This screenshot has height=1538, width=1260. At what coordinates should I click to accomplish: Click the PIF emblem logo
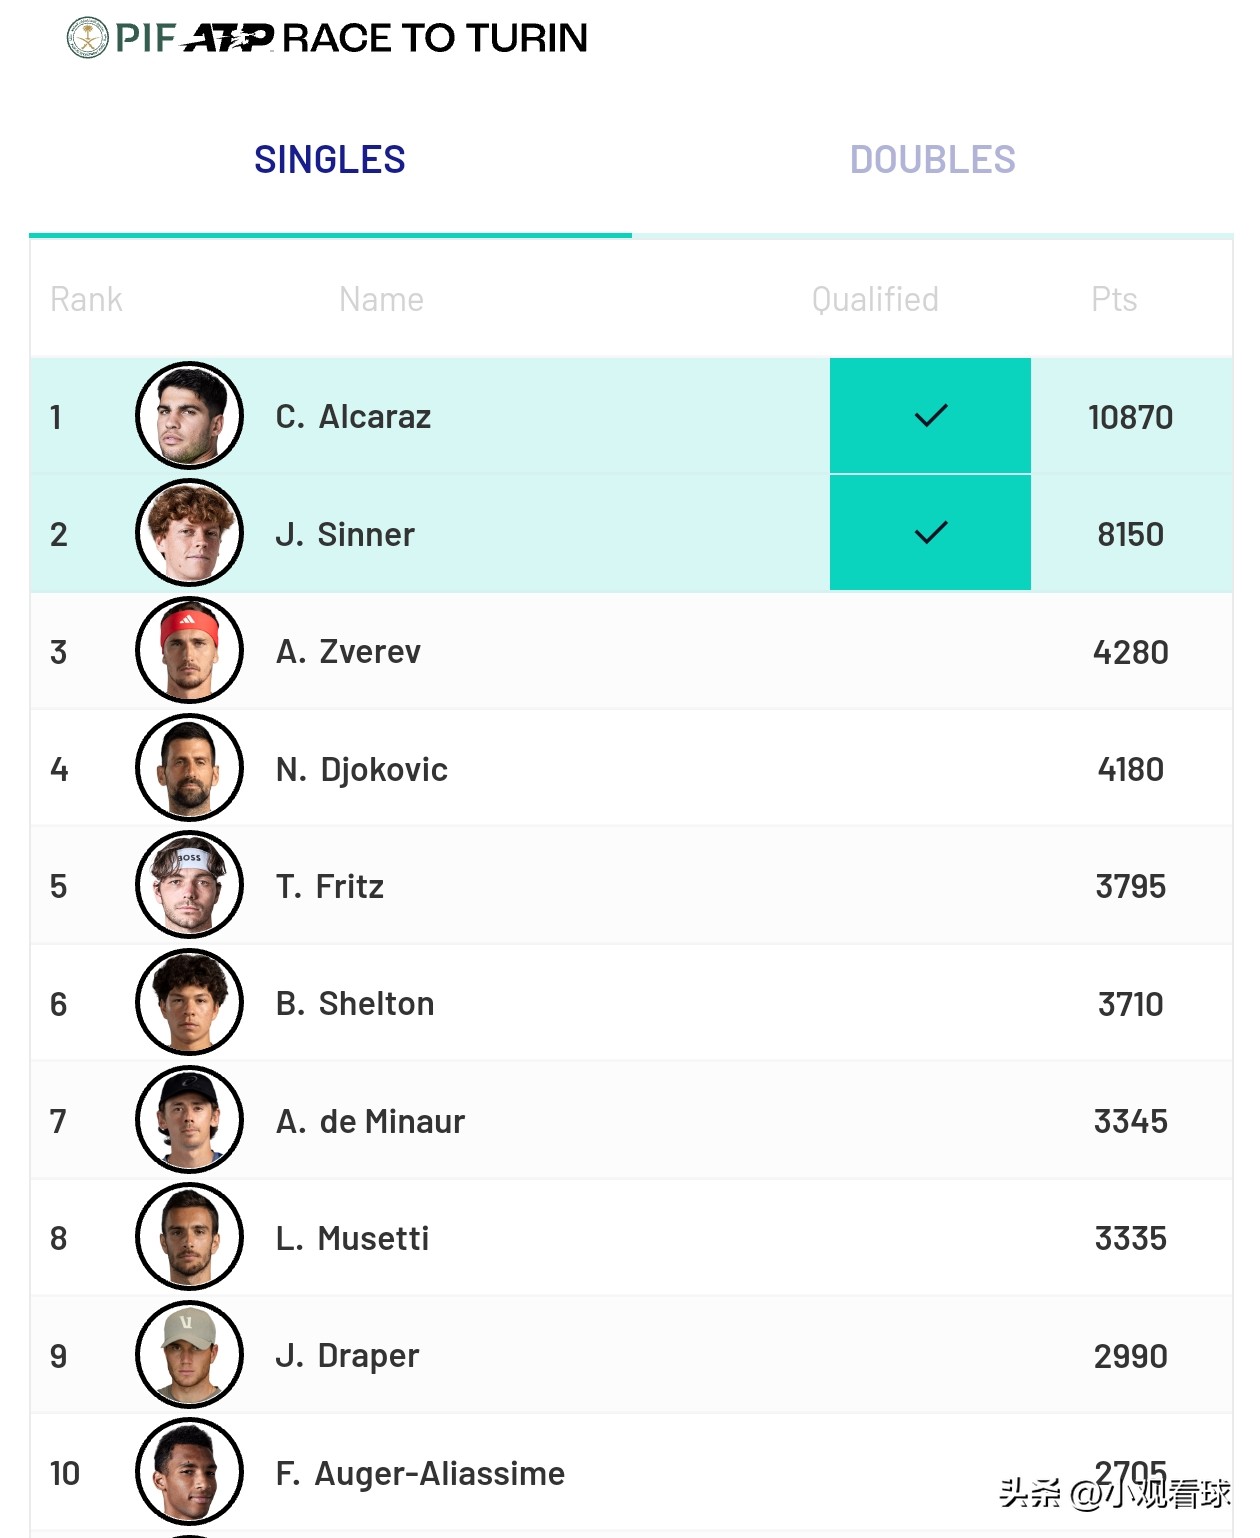[87, 38]
